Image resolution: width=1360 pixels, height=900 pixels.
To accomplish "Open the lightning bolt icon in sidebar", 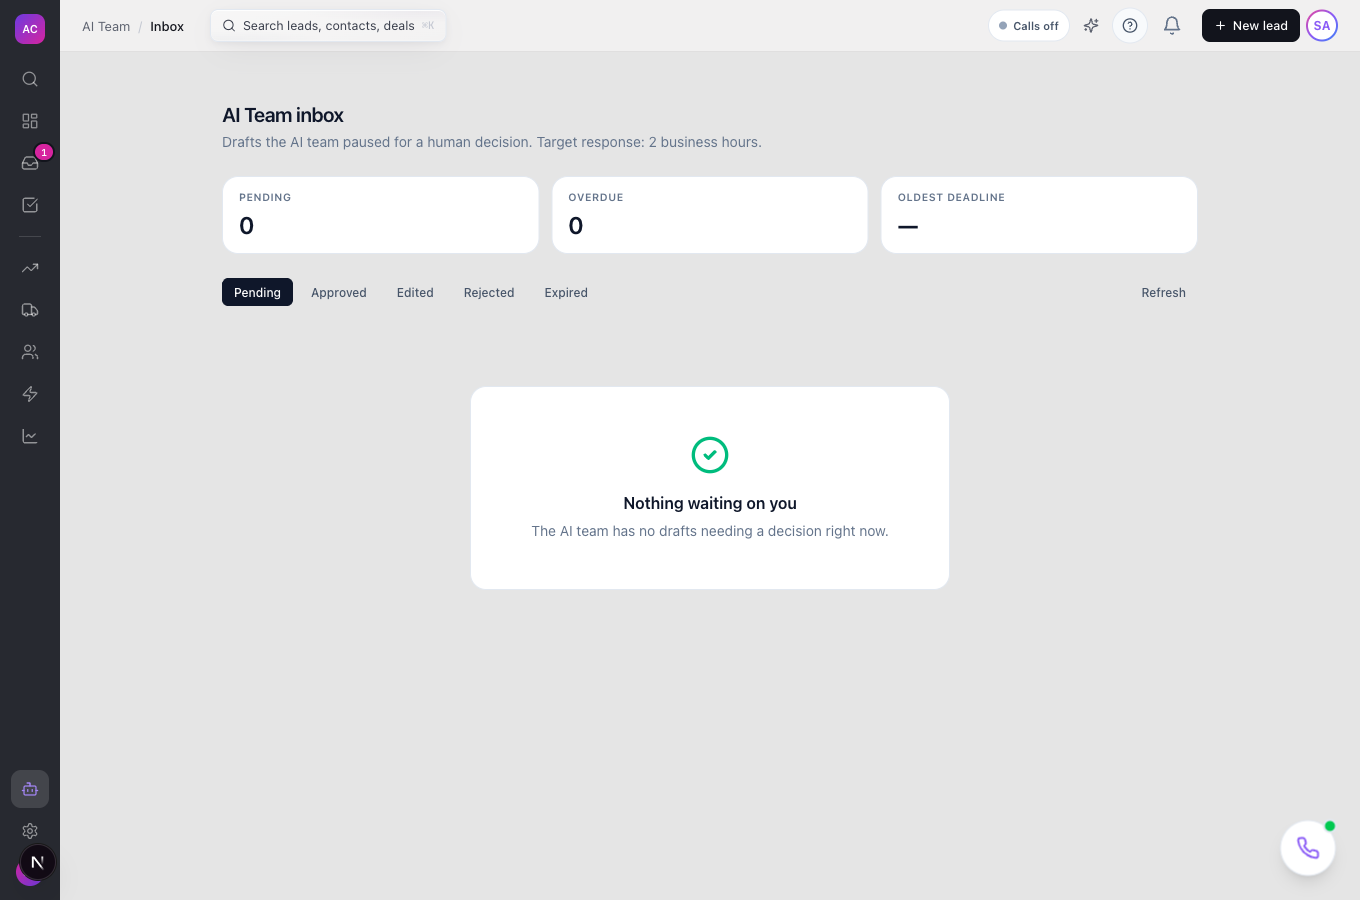I will tap(30, 394).
